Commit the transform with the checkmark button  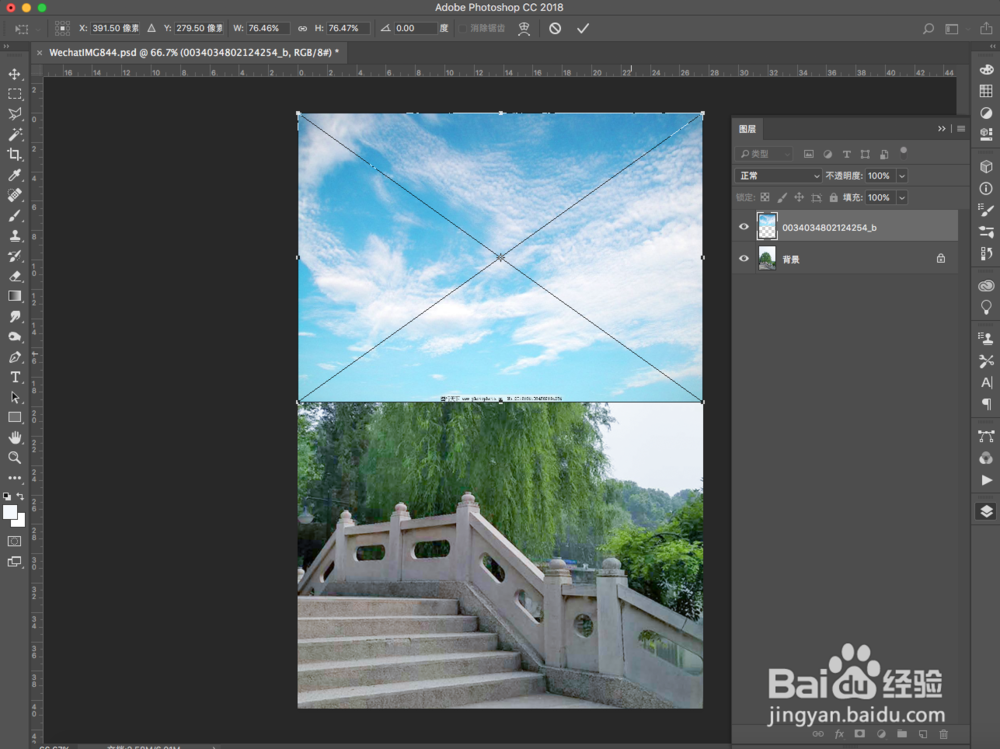point(584,28)
